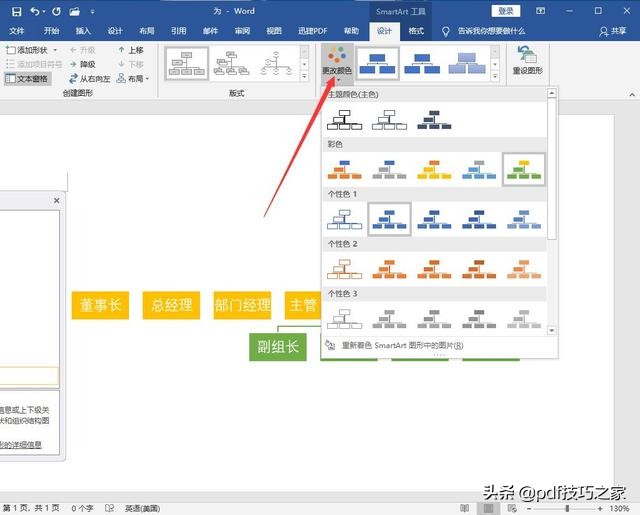Expand the 添加形状 dropdown arrow
Viewport: 640px width, 515px height.
pyautogui.click(x=56, y=50)
